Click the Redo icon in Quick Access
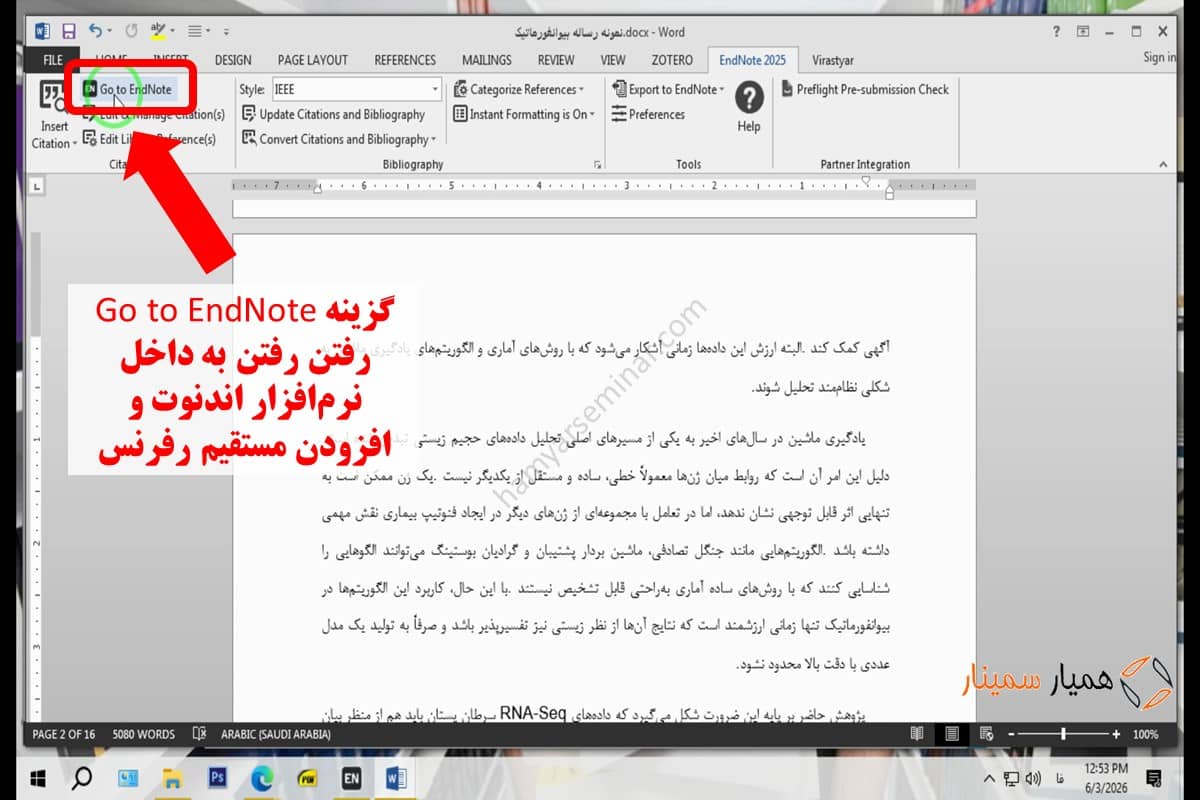 click(x=132, y=32)
